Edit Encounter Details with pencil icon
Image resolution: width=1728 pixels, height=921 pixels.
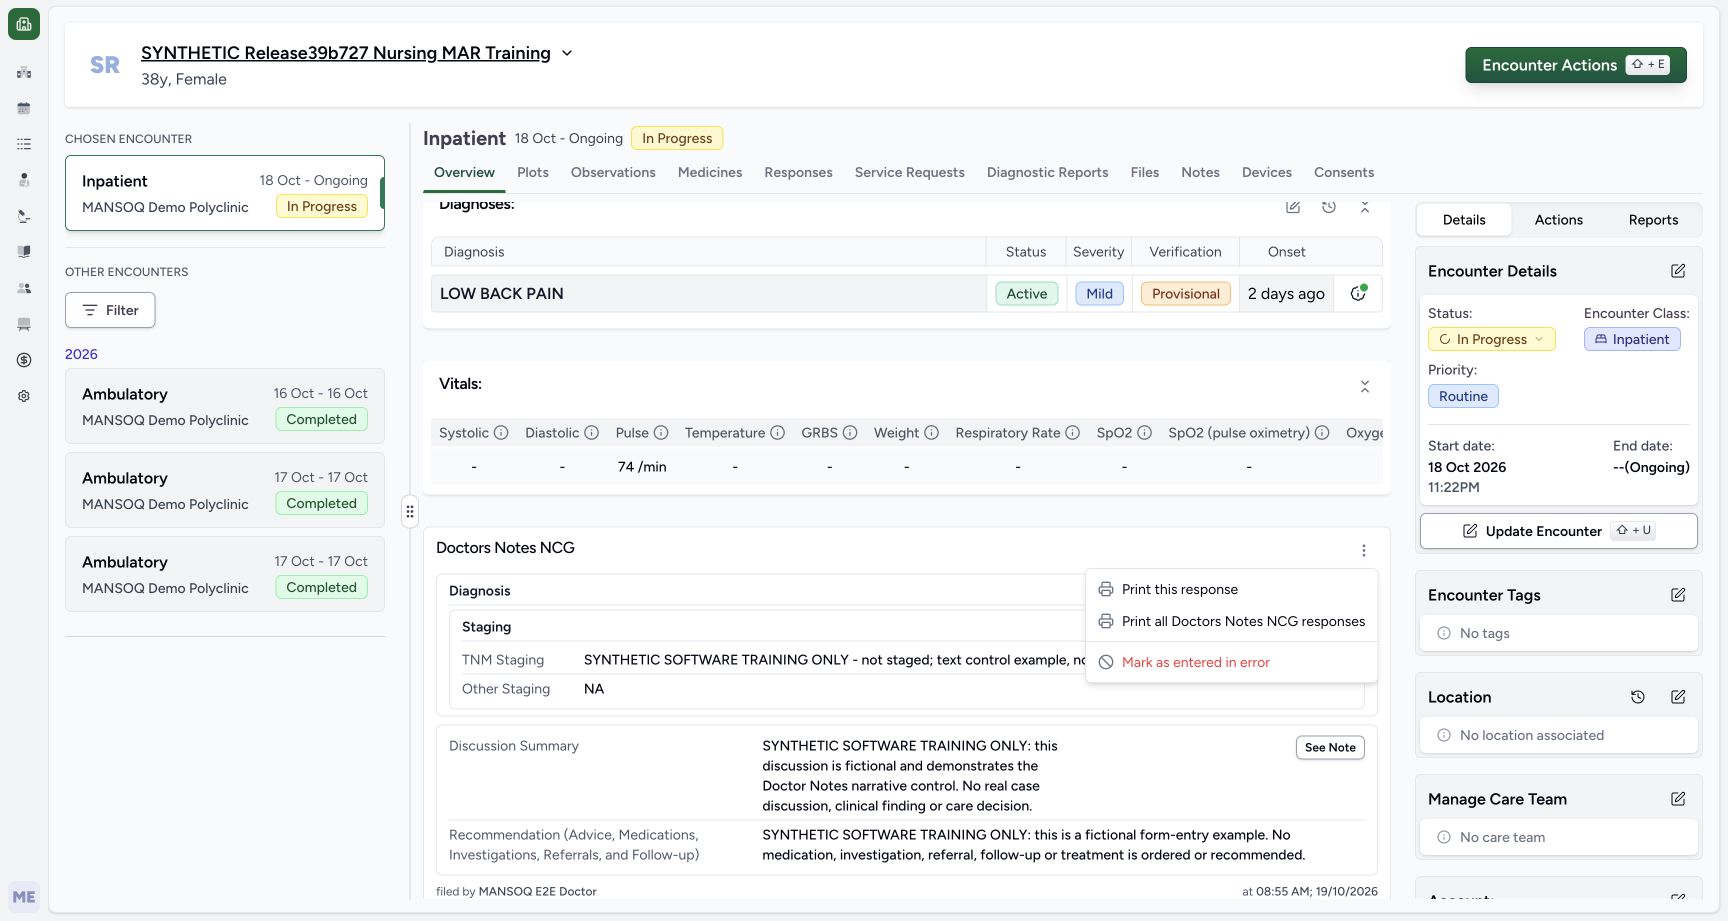1678,271
